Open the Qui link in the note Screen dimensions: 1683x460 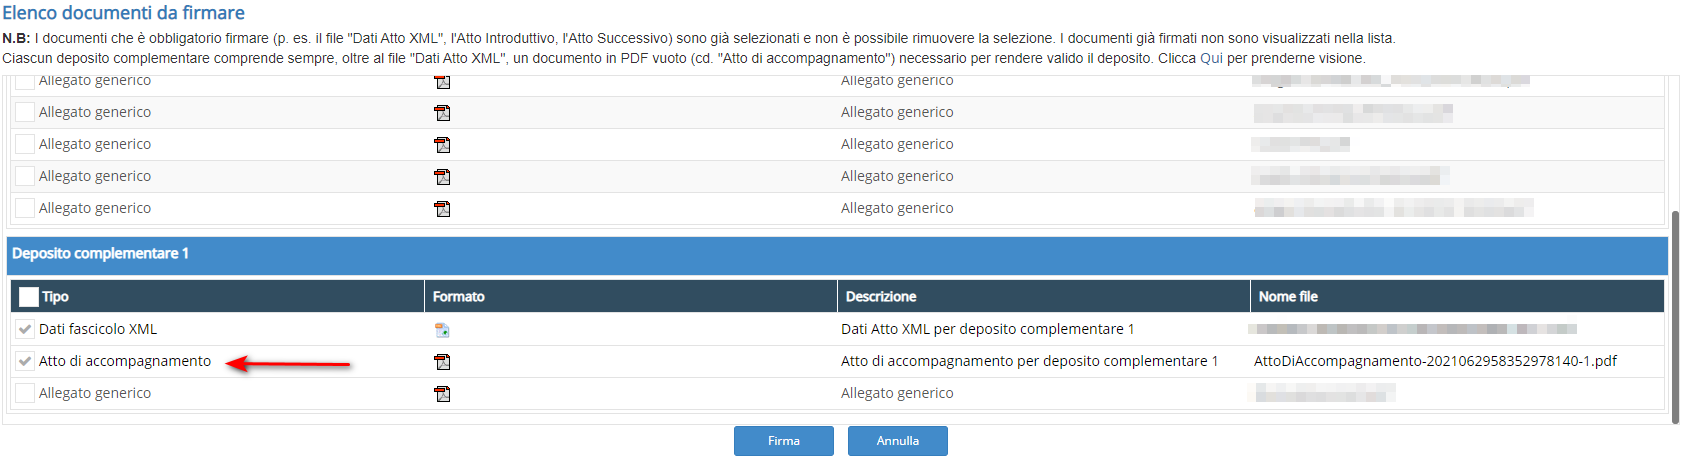[x=1211, y=58]
